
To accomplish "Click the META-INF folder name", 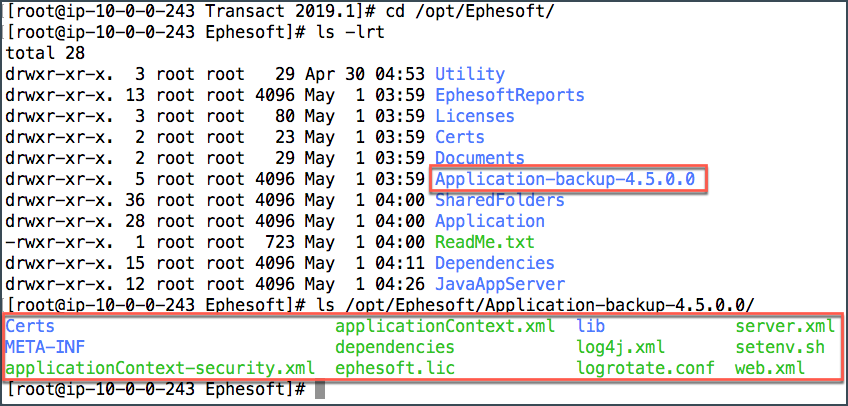I will pyautogui.click(x=45, y=348).
